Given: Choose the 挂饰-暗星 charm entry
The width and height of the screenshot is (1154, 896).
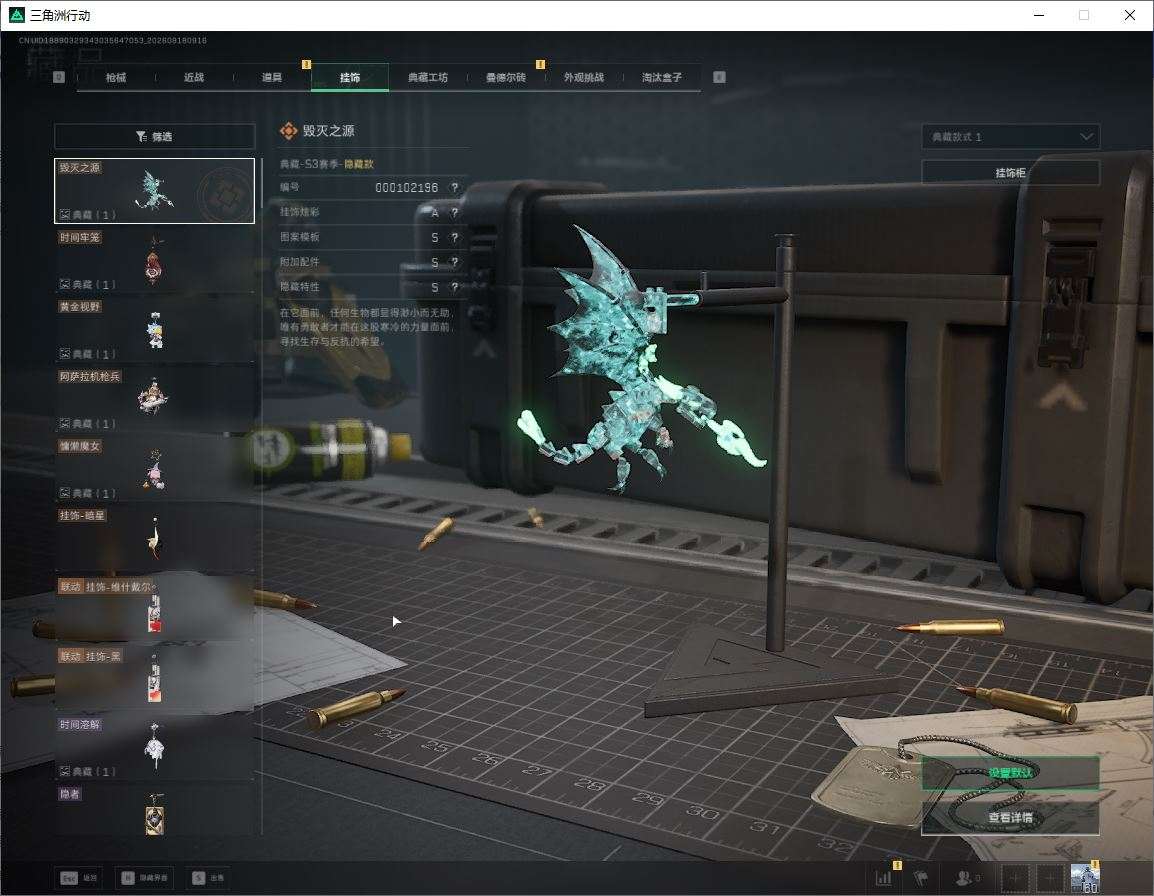Looking at the screenshot, I should (x=155, y=538).
